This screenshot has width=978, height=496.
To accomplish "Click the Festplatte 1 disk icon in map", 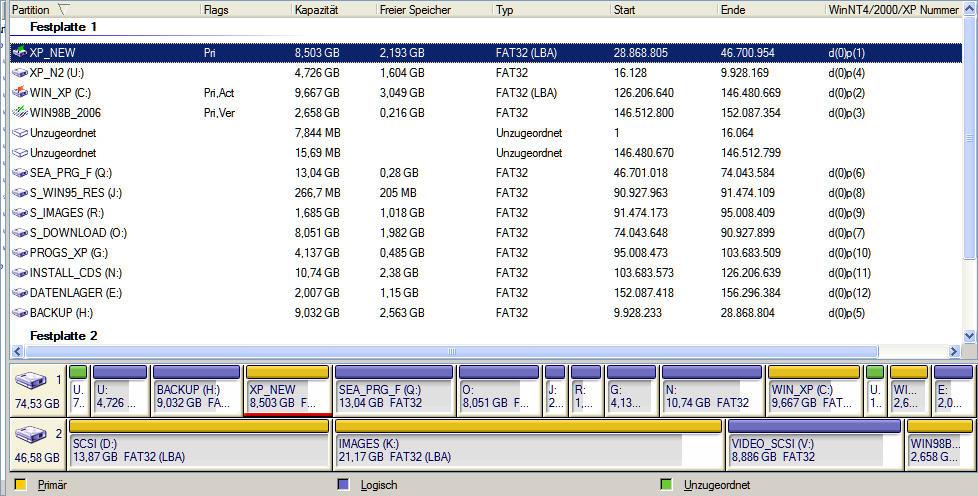I will [x=31, y=381].
